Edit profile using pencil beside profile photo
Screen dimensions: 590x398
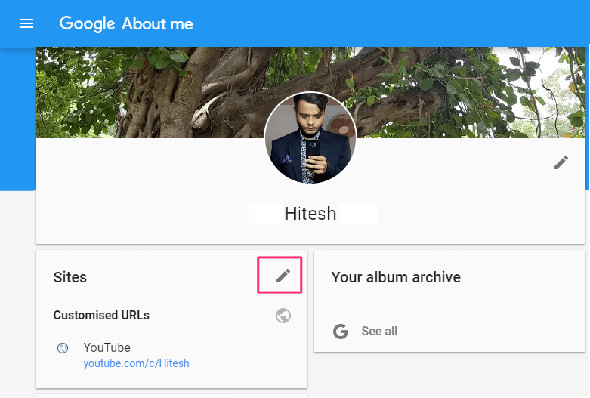[561, 163]
